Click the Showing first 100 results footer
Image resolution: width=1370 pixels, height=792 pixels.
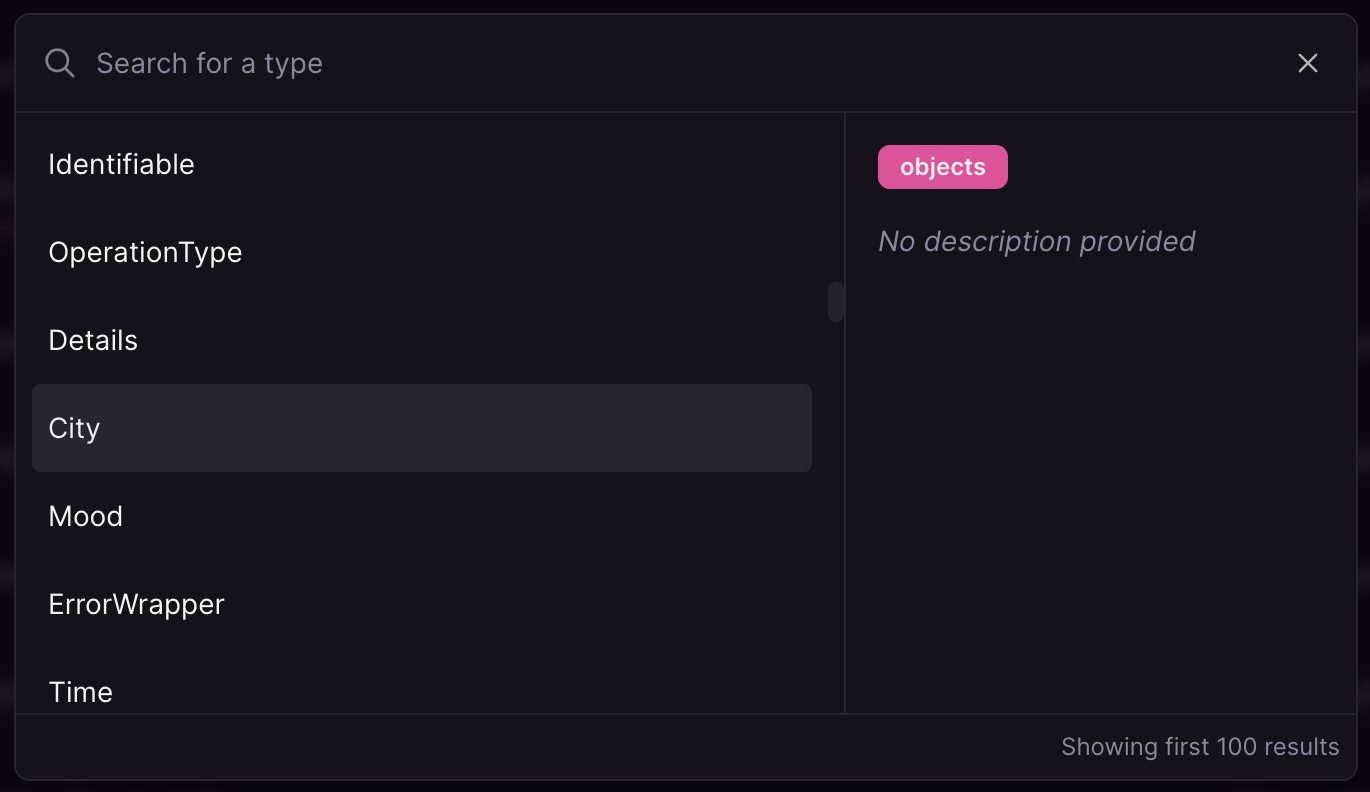(1200, 747)
